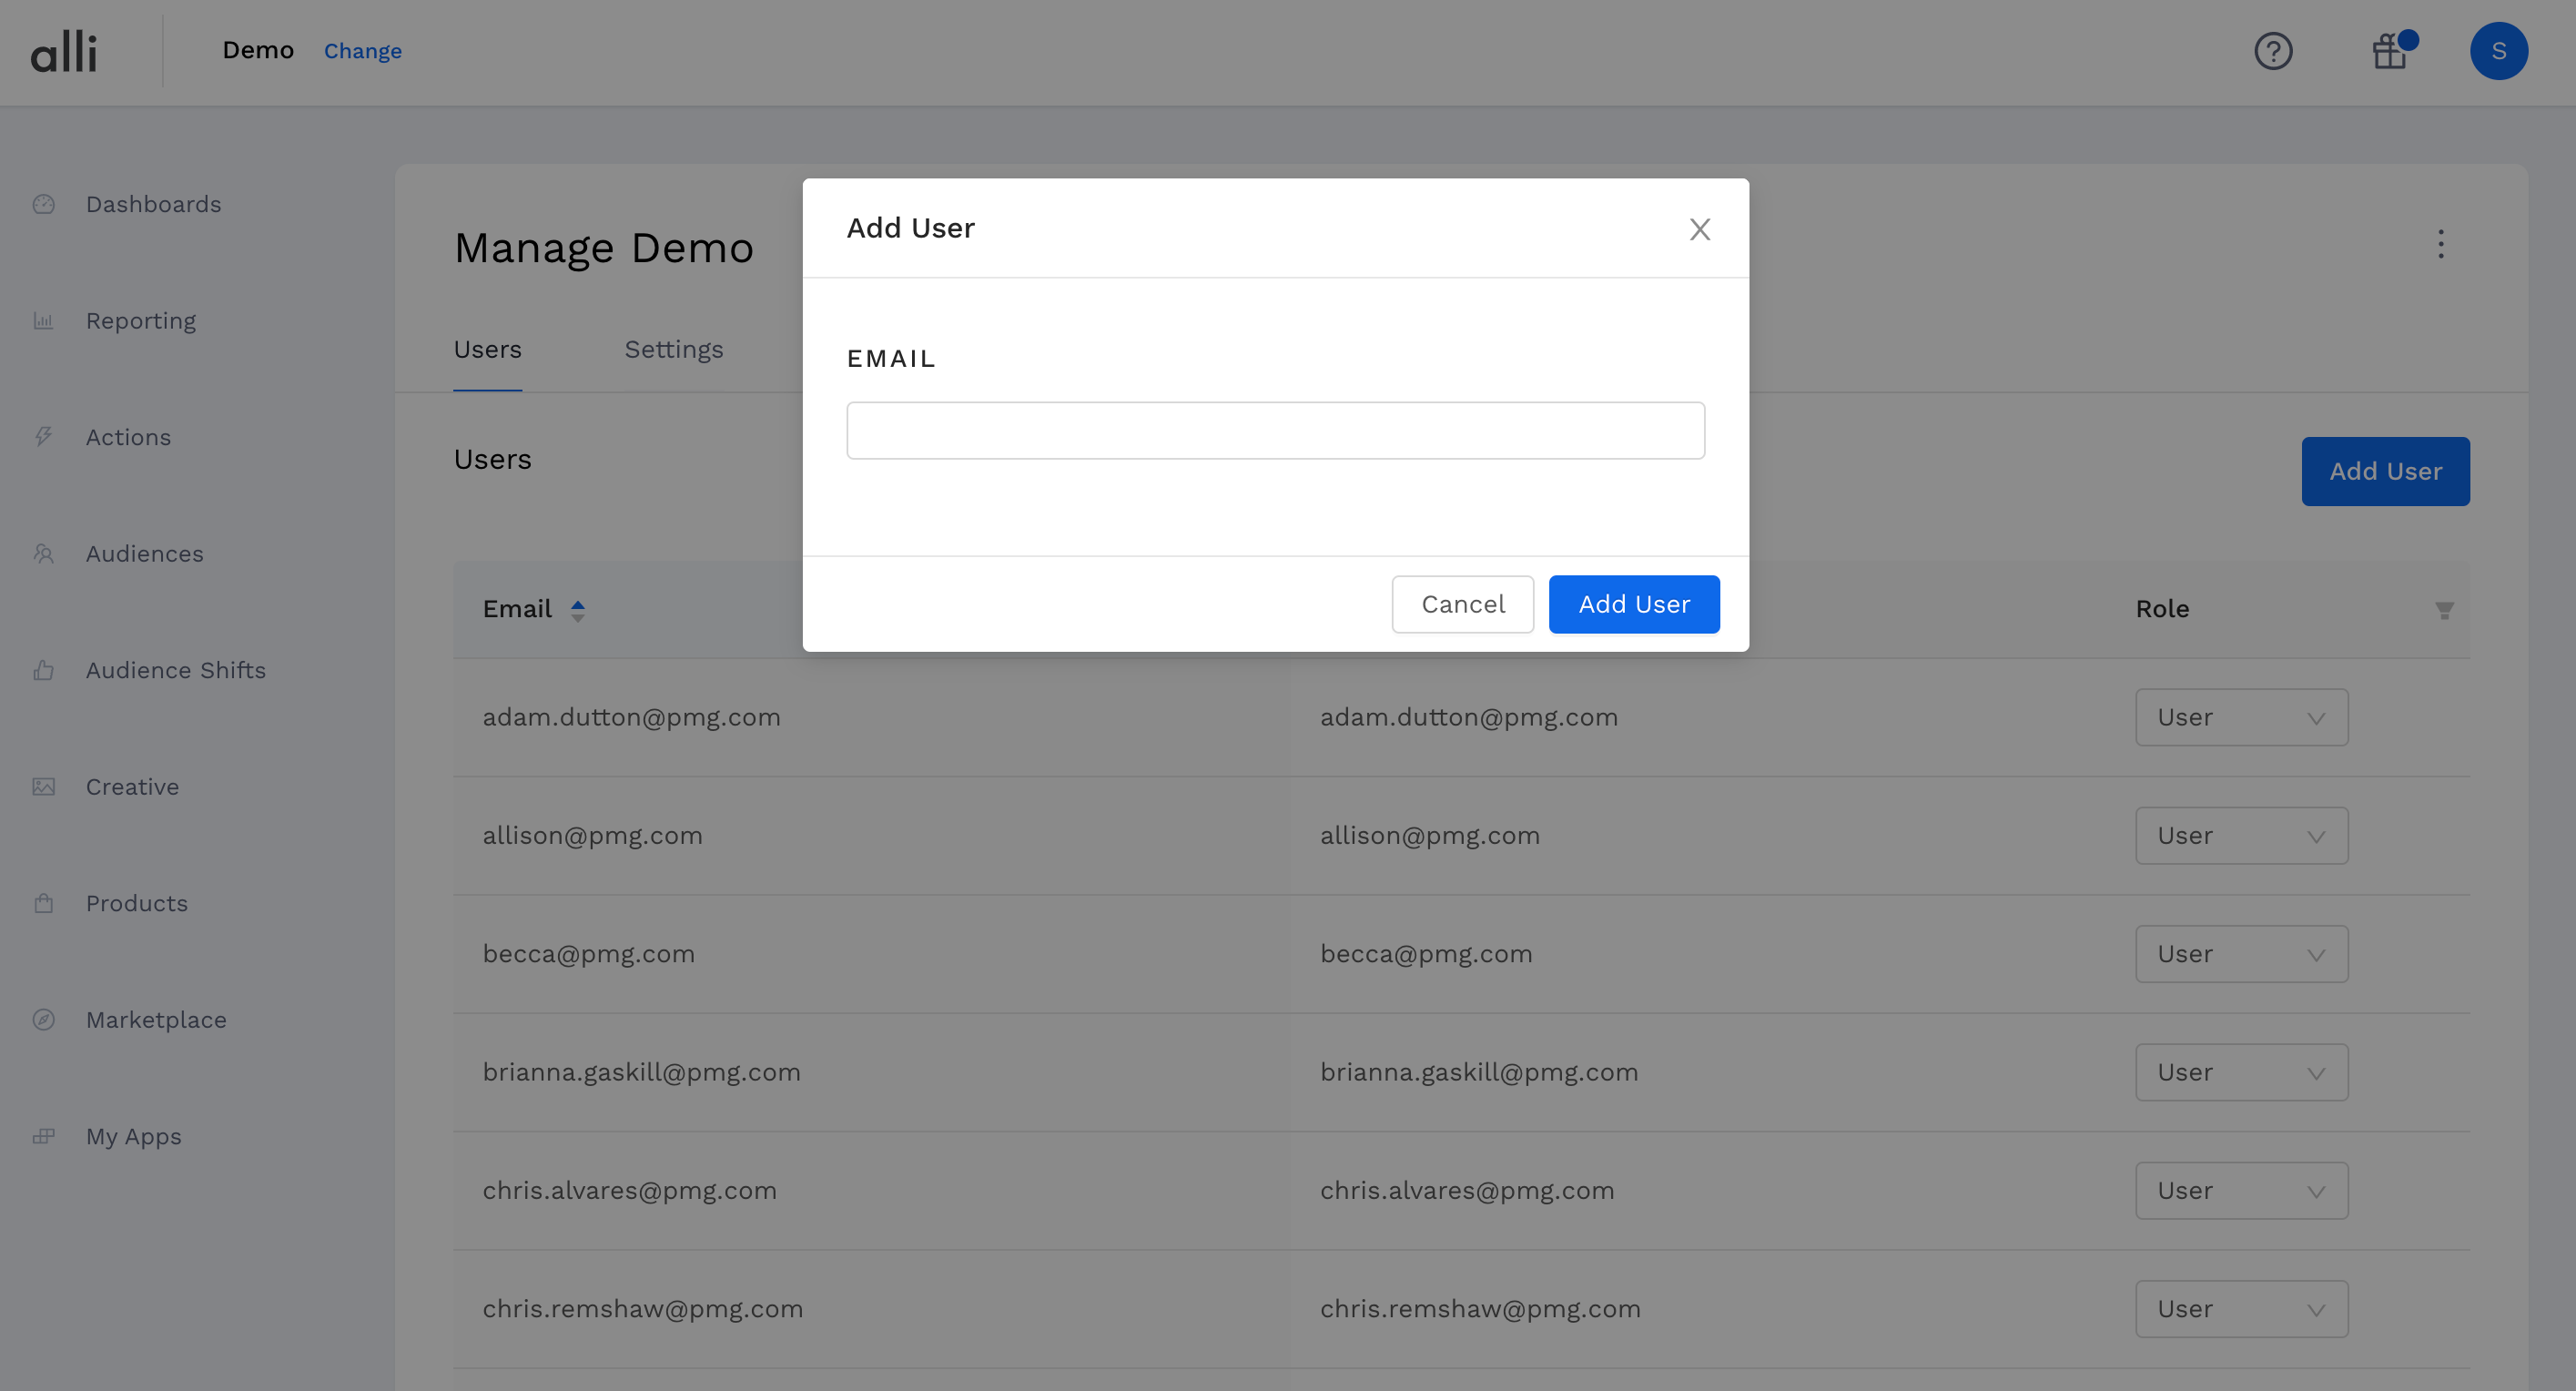Screen dimensions: 2576x1391
Task: Focus the Email input field
Action: 1275,431
